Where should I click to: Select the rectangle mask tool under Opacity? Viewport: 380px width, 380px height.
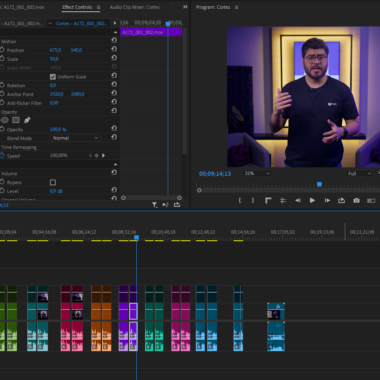pyautogui.click(x=16, y=120)
